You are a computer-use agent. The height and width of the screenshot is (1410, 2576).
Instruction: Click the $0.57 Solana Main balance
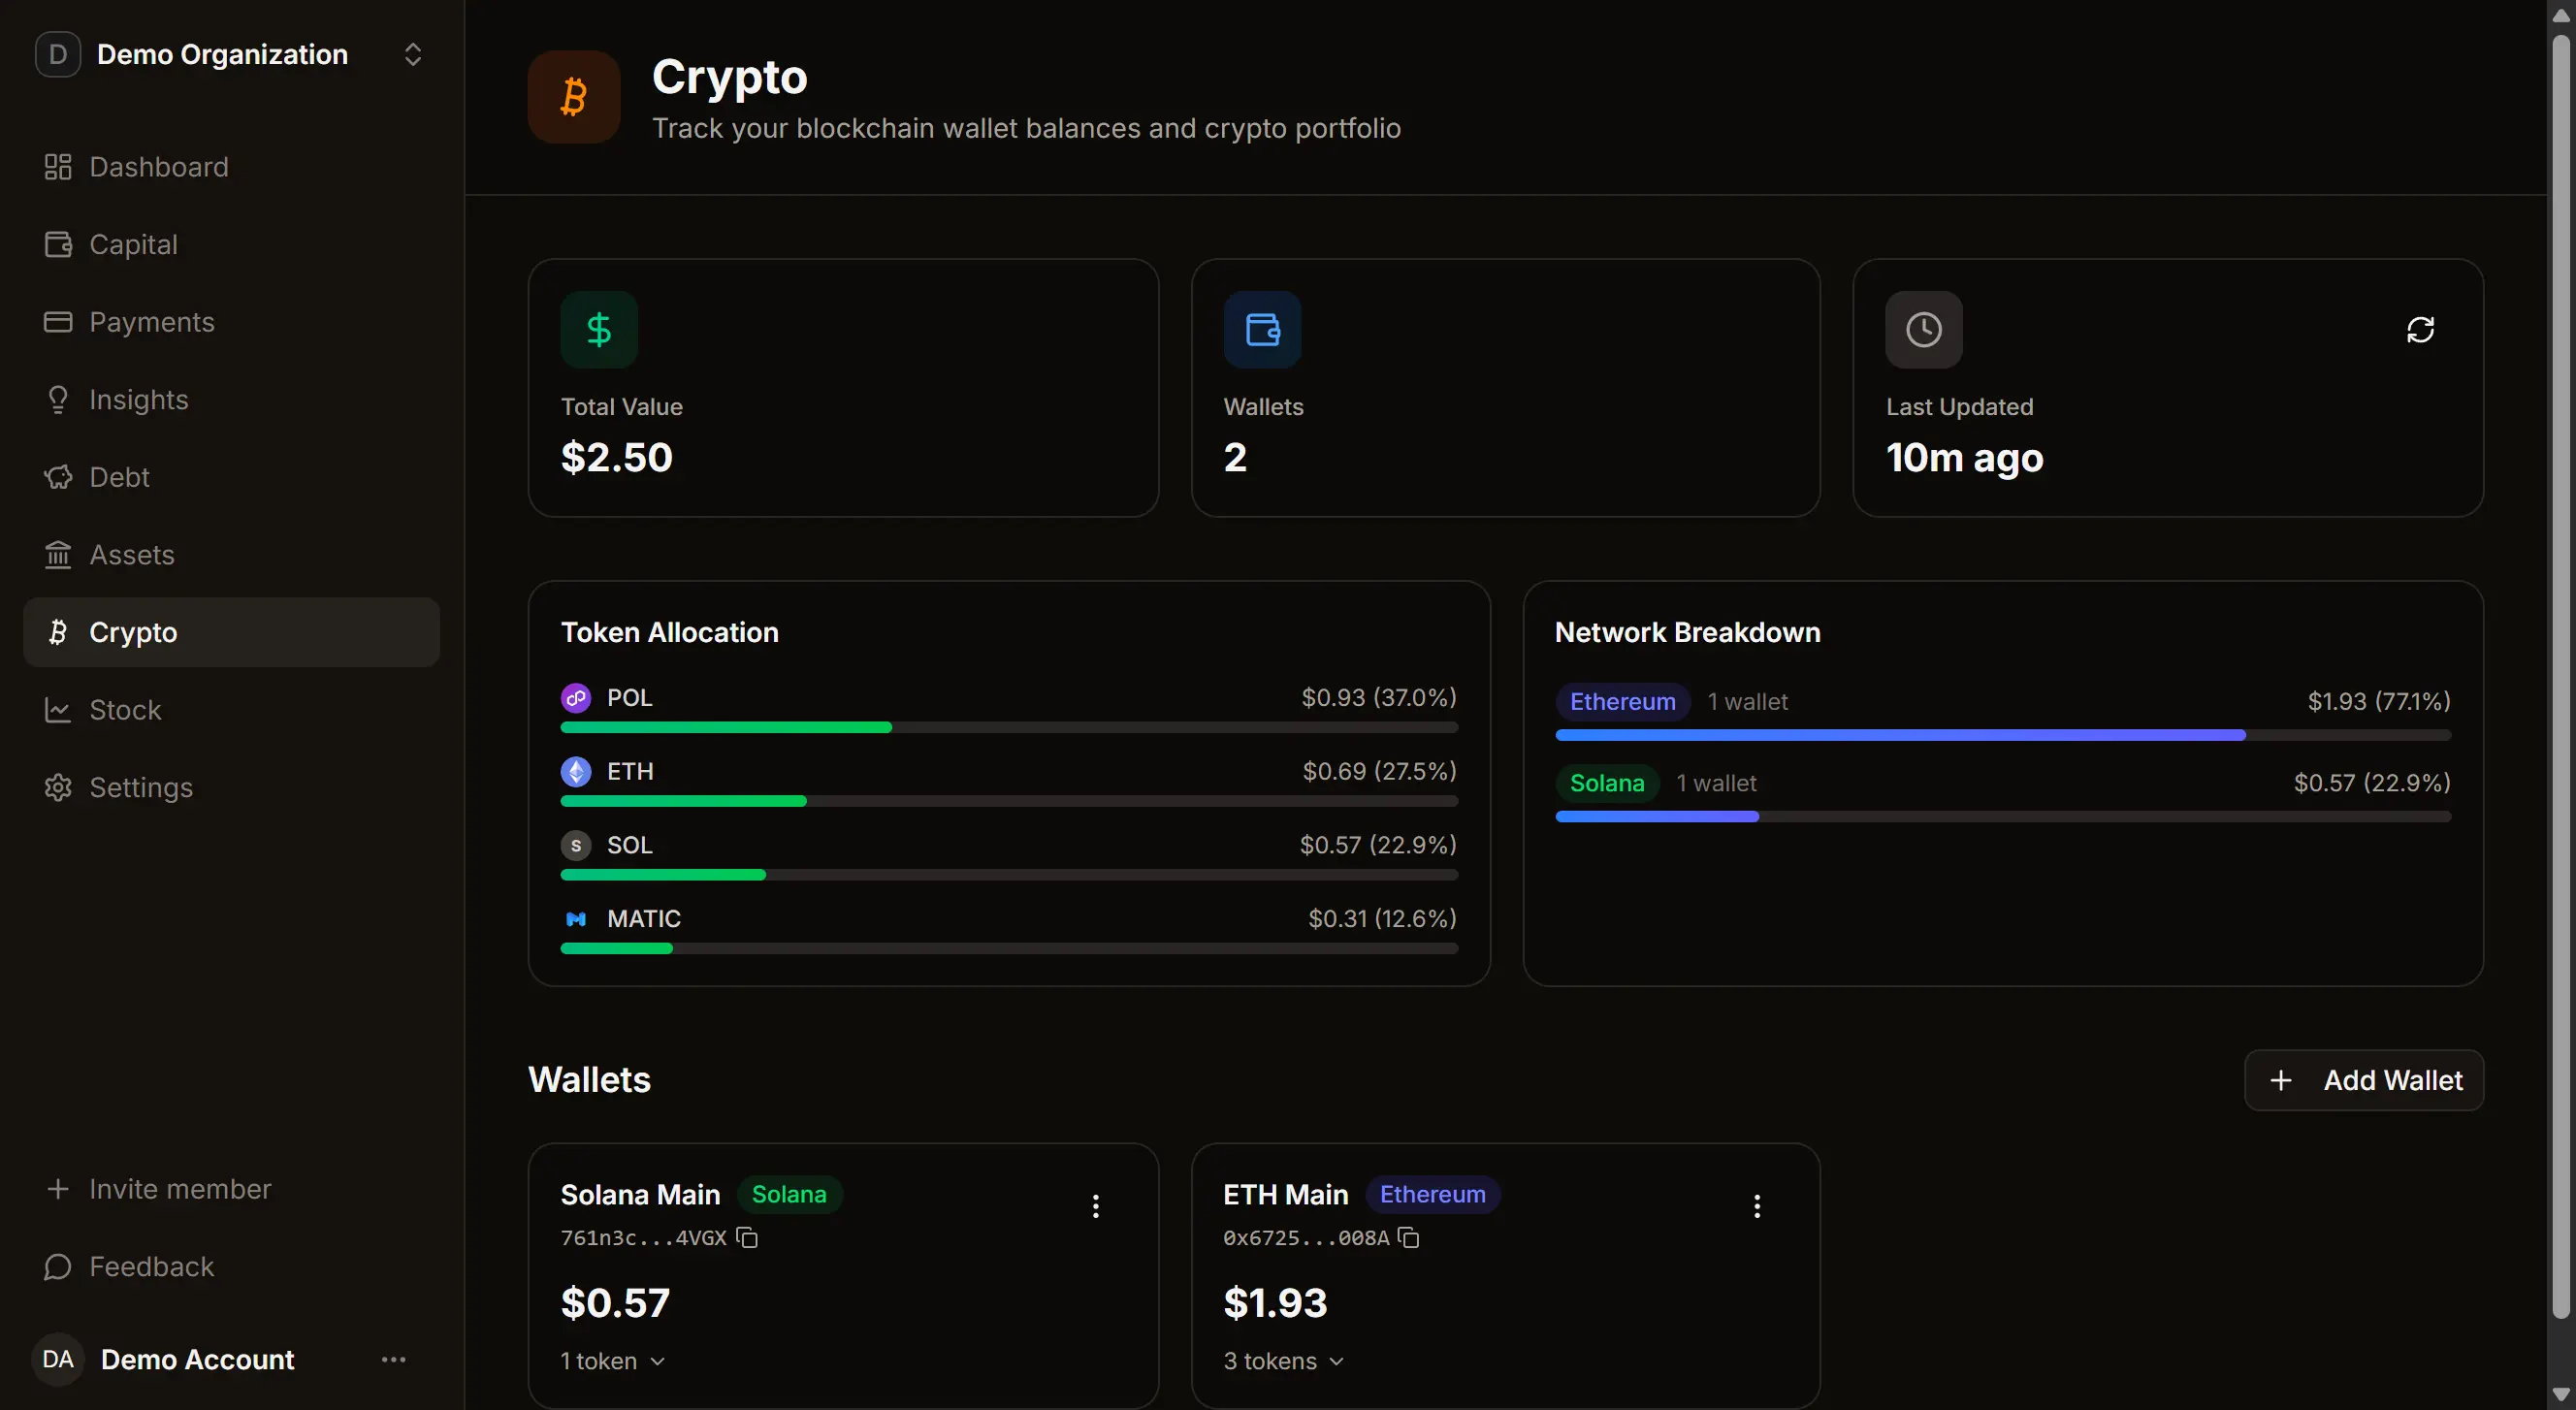pos(615,1303)
